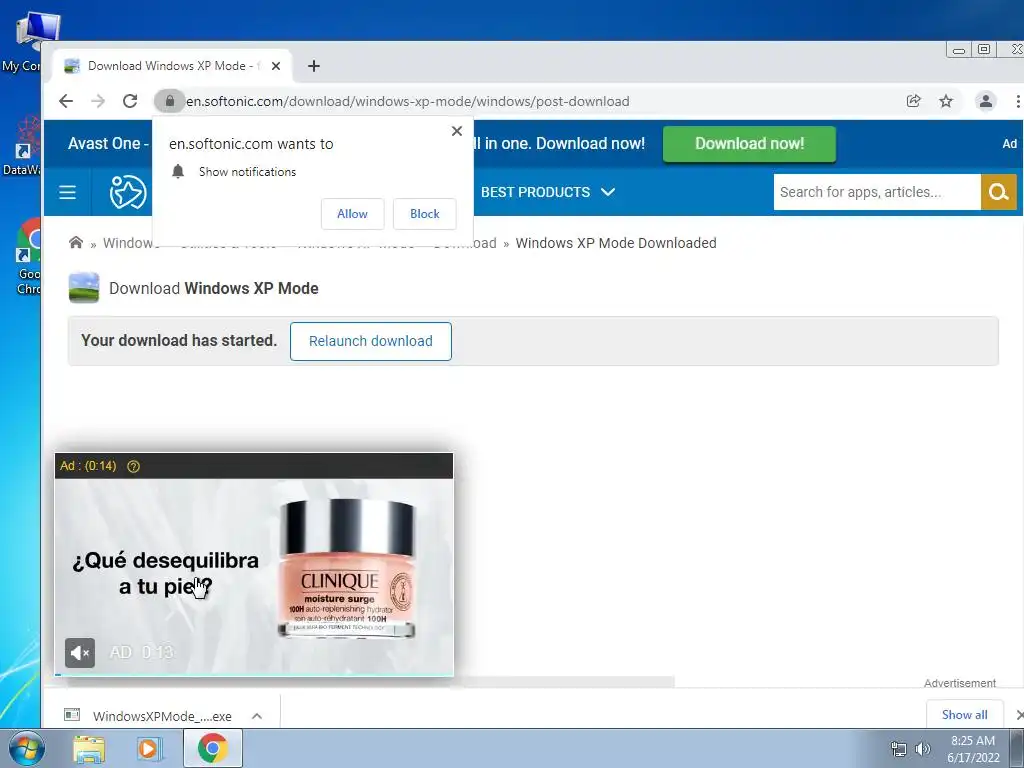Click the Windows XP Mode Downloaded breadcrumb
The height and width of the screenshot is (768, 1024).
tap(616, 243)
